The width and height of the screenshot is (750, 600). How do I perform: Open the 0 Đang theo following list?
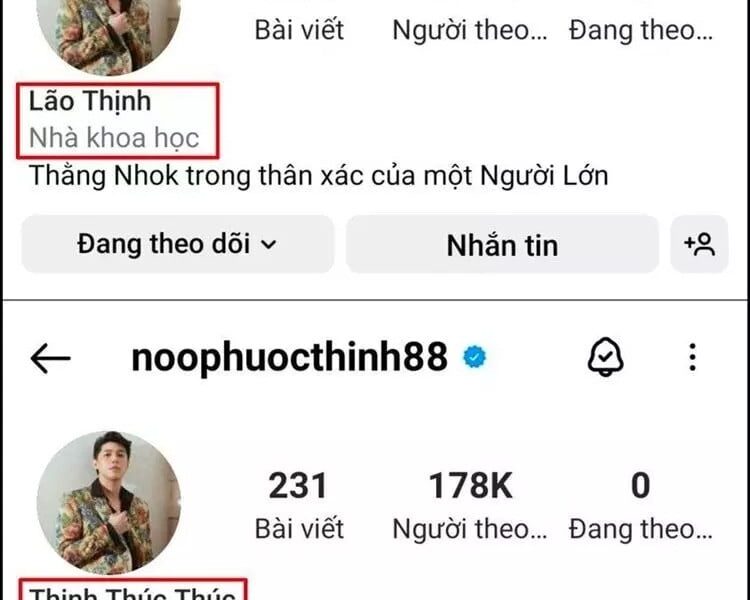tap(641, 506)
